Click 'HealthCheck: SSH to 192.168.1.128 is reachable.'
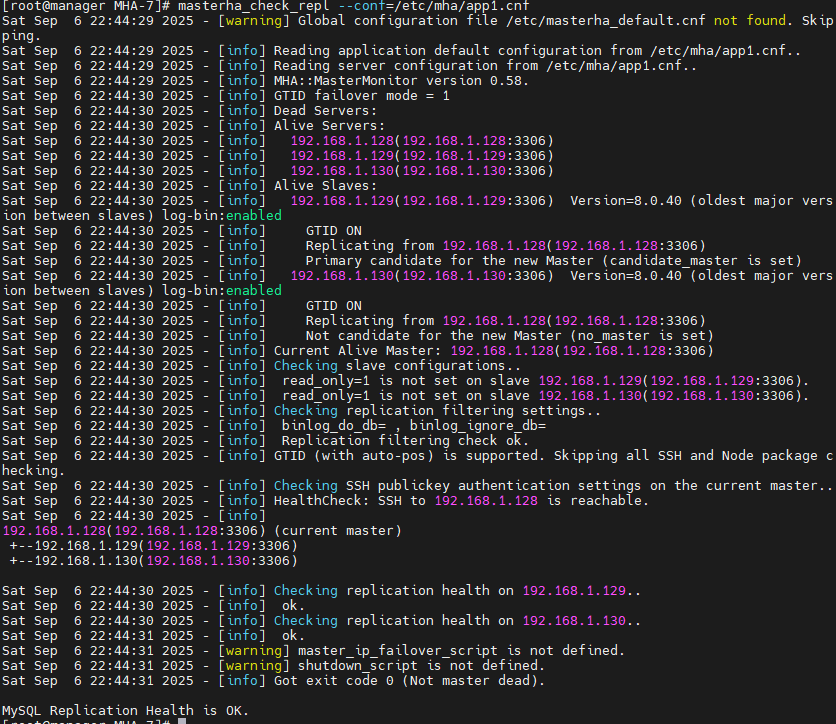 (461, 501)
